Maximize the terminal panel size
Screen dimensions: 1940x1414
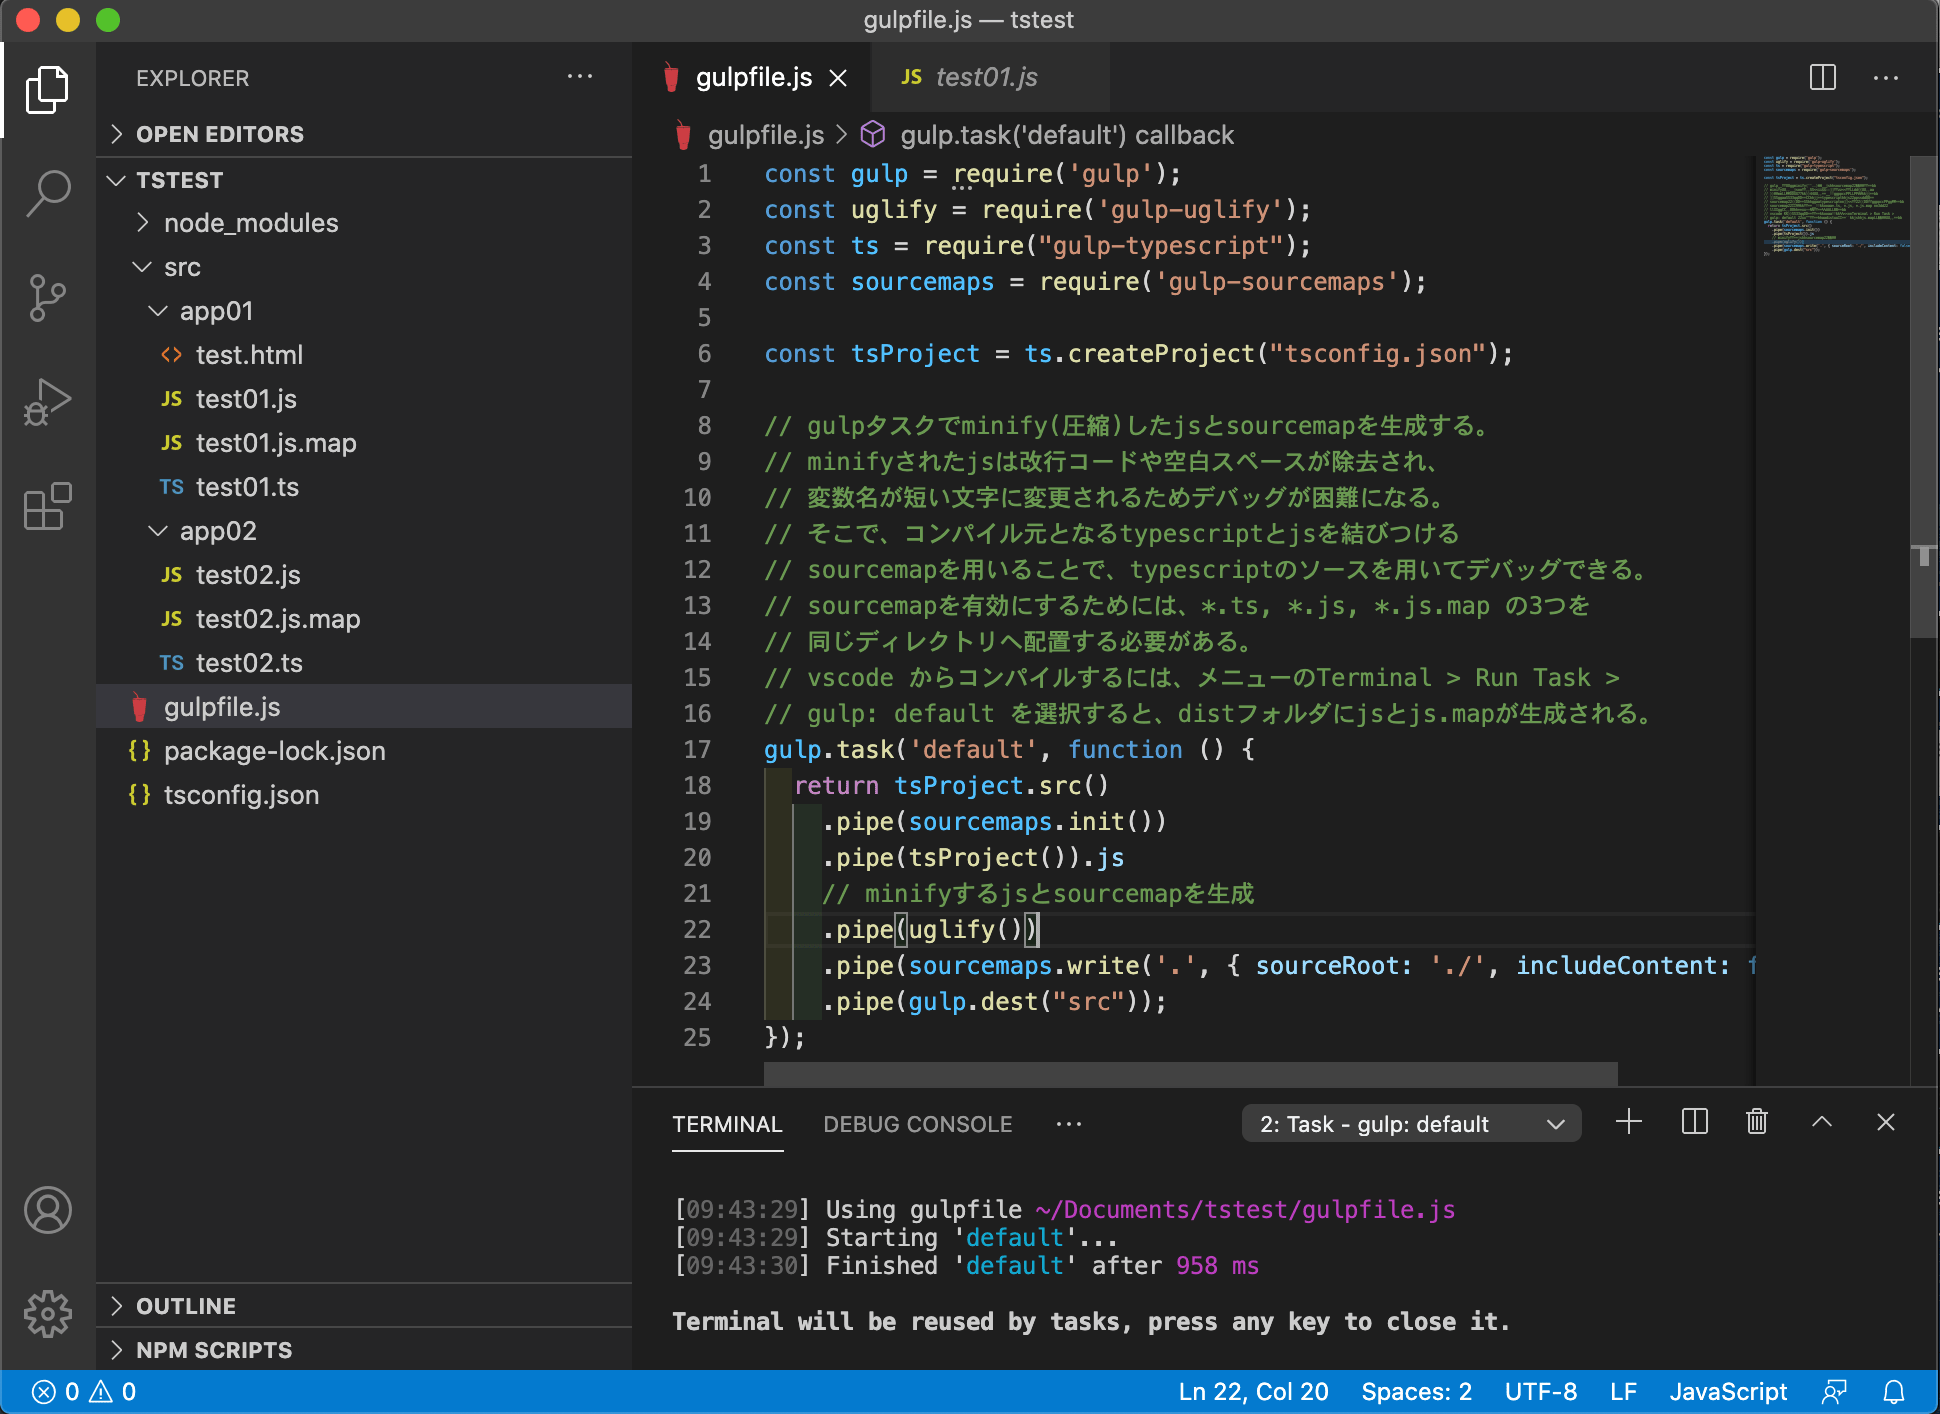(1821, 1122)
